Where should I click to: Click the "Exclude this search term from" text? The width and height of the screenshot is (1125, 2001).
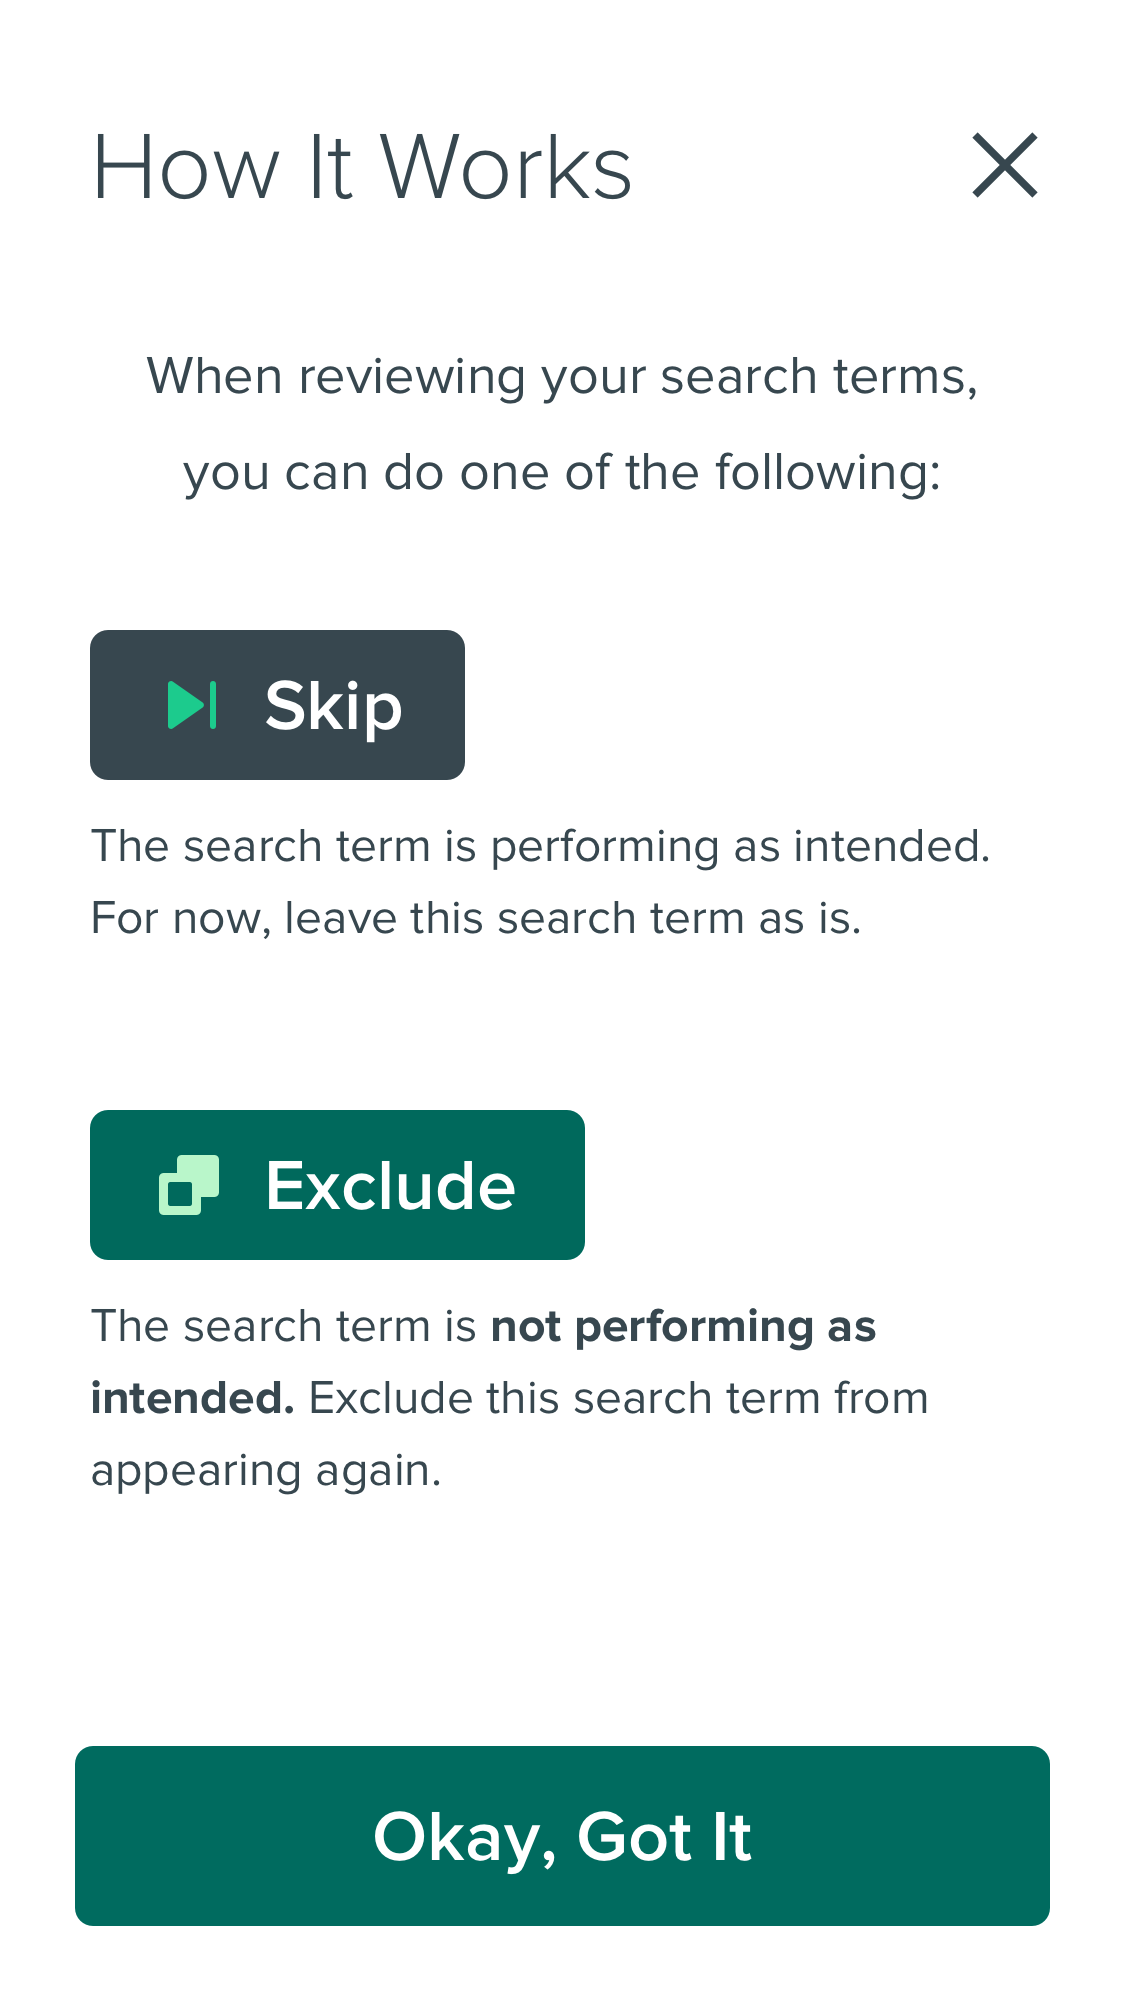click(618, 1399)
